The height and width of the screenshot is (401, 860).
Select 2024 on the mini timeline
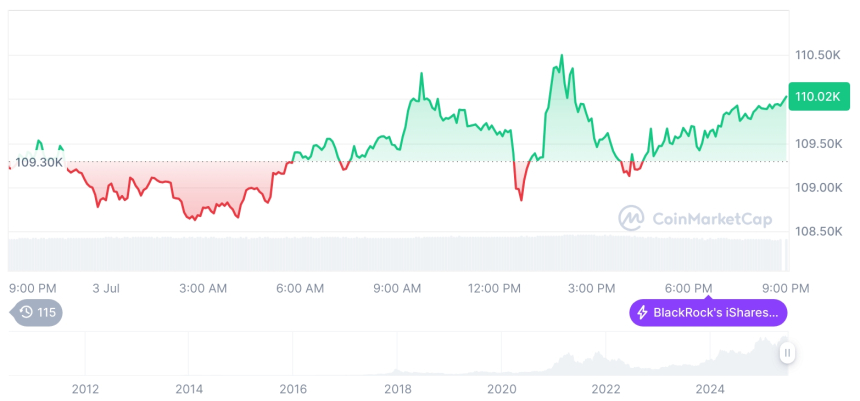click(x=709, y=388)
